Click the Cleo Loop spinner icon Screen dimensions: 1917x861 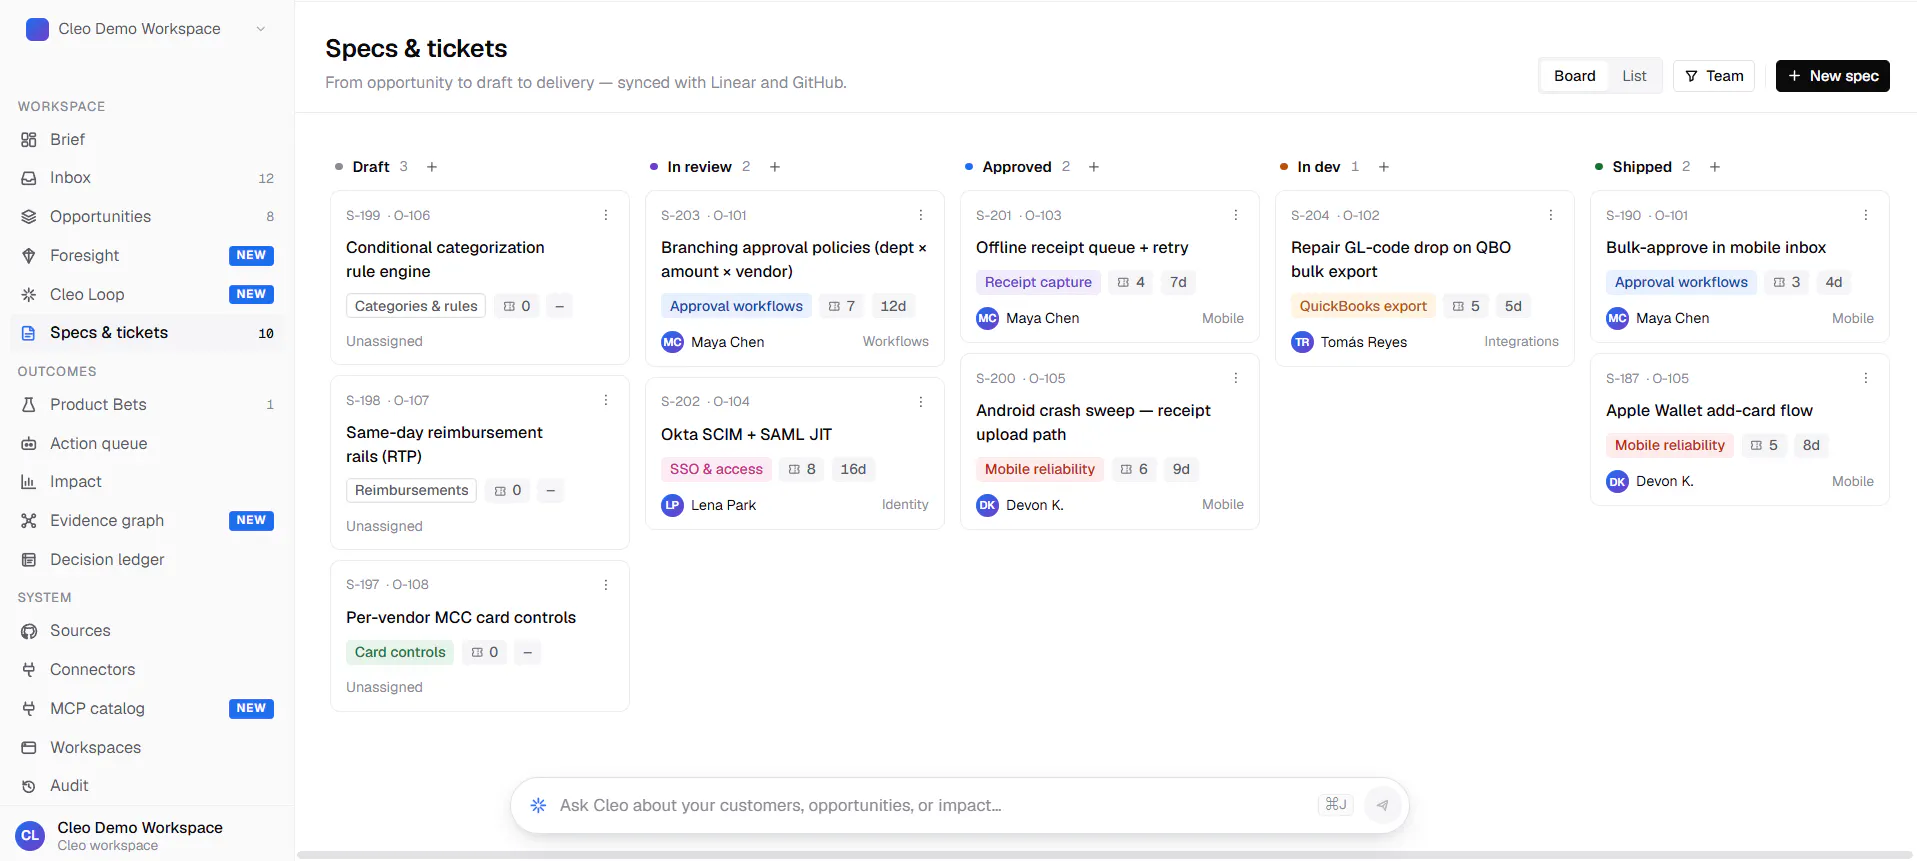point(29,295)
